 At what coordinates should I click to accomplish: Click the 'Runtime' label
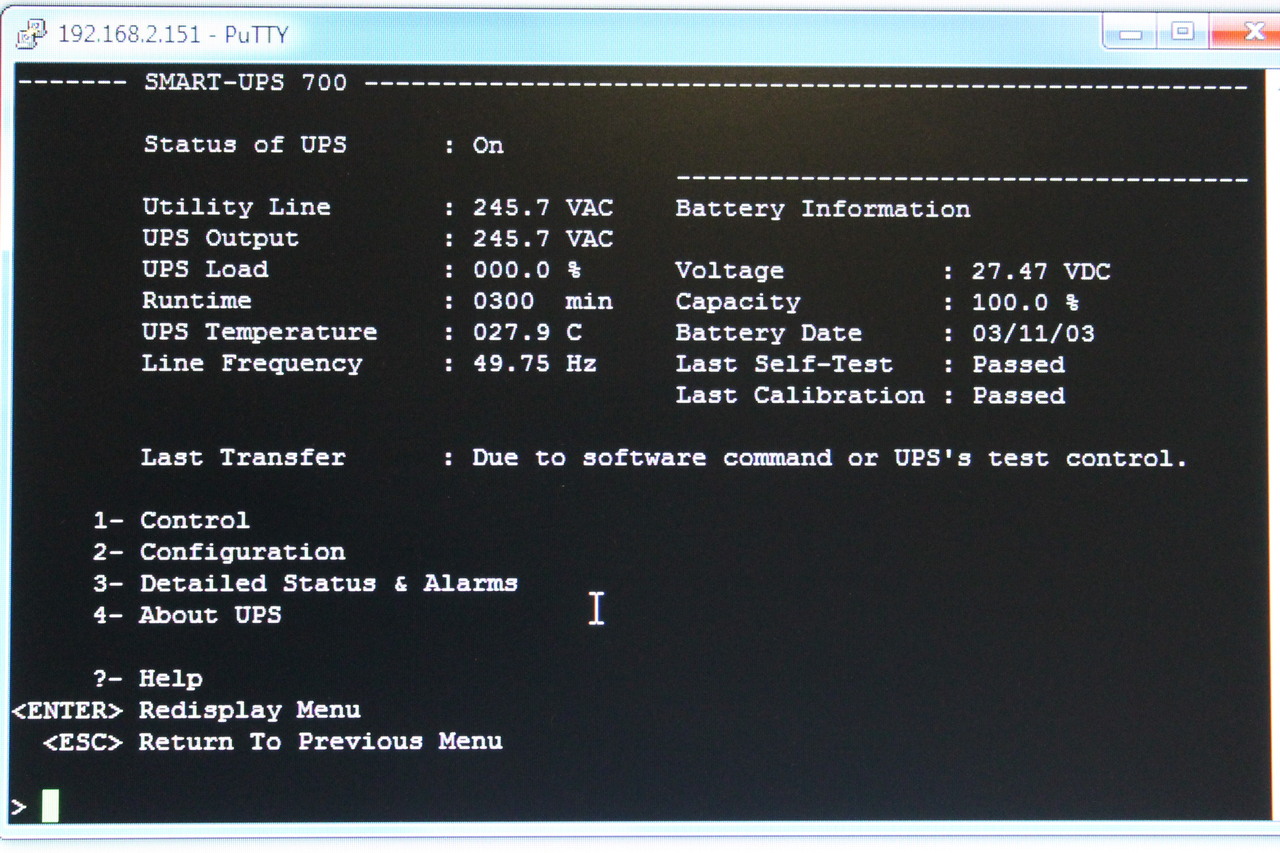click(197, 300)
